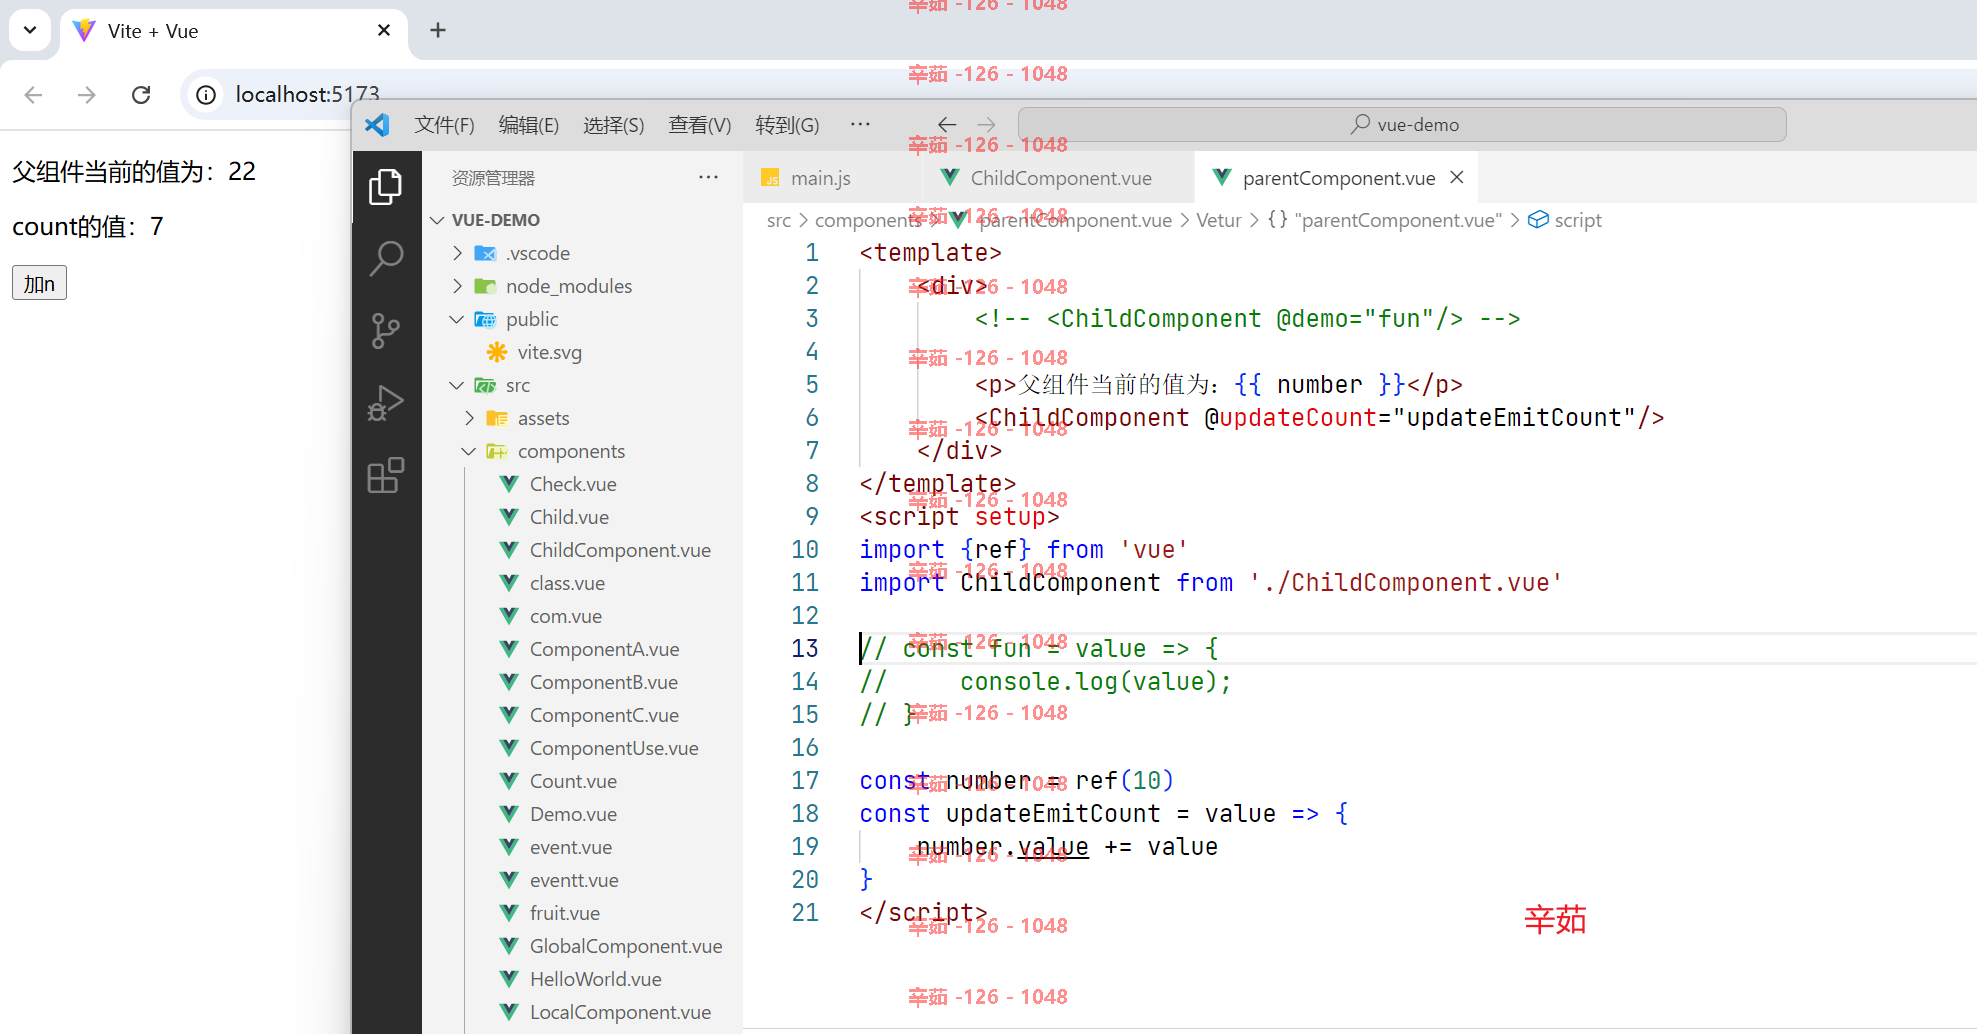Open the 转到(G) menu
The height and width of the screenshot is (1034, 1977).
coord(788,125)
